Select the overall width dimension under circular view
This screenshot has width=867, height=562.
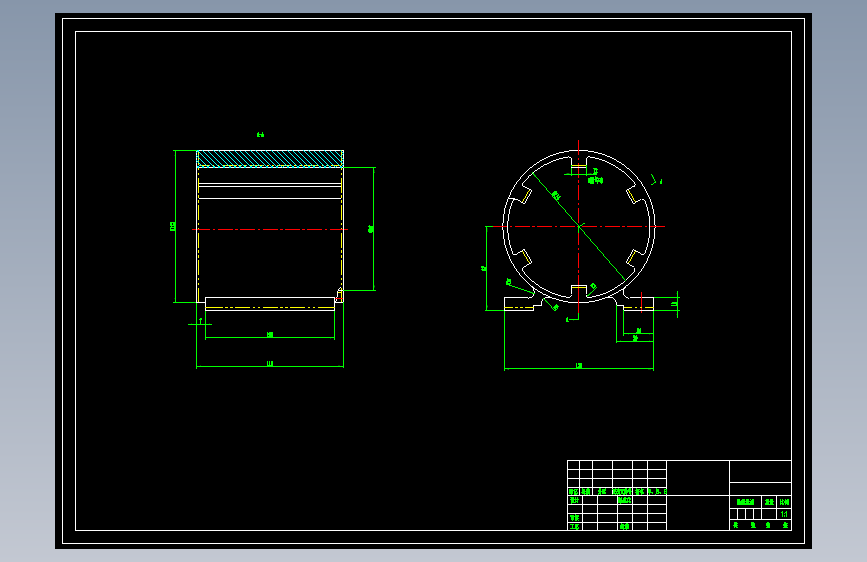pos(579,368)
